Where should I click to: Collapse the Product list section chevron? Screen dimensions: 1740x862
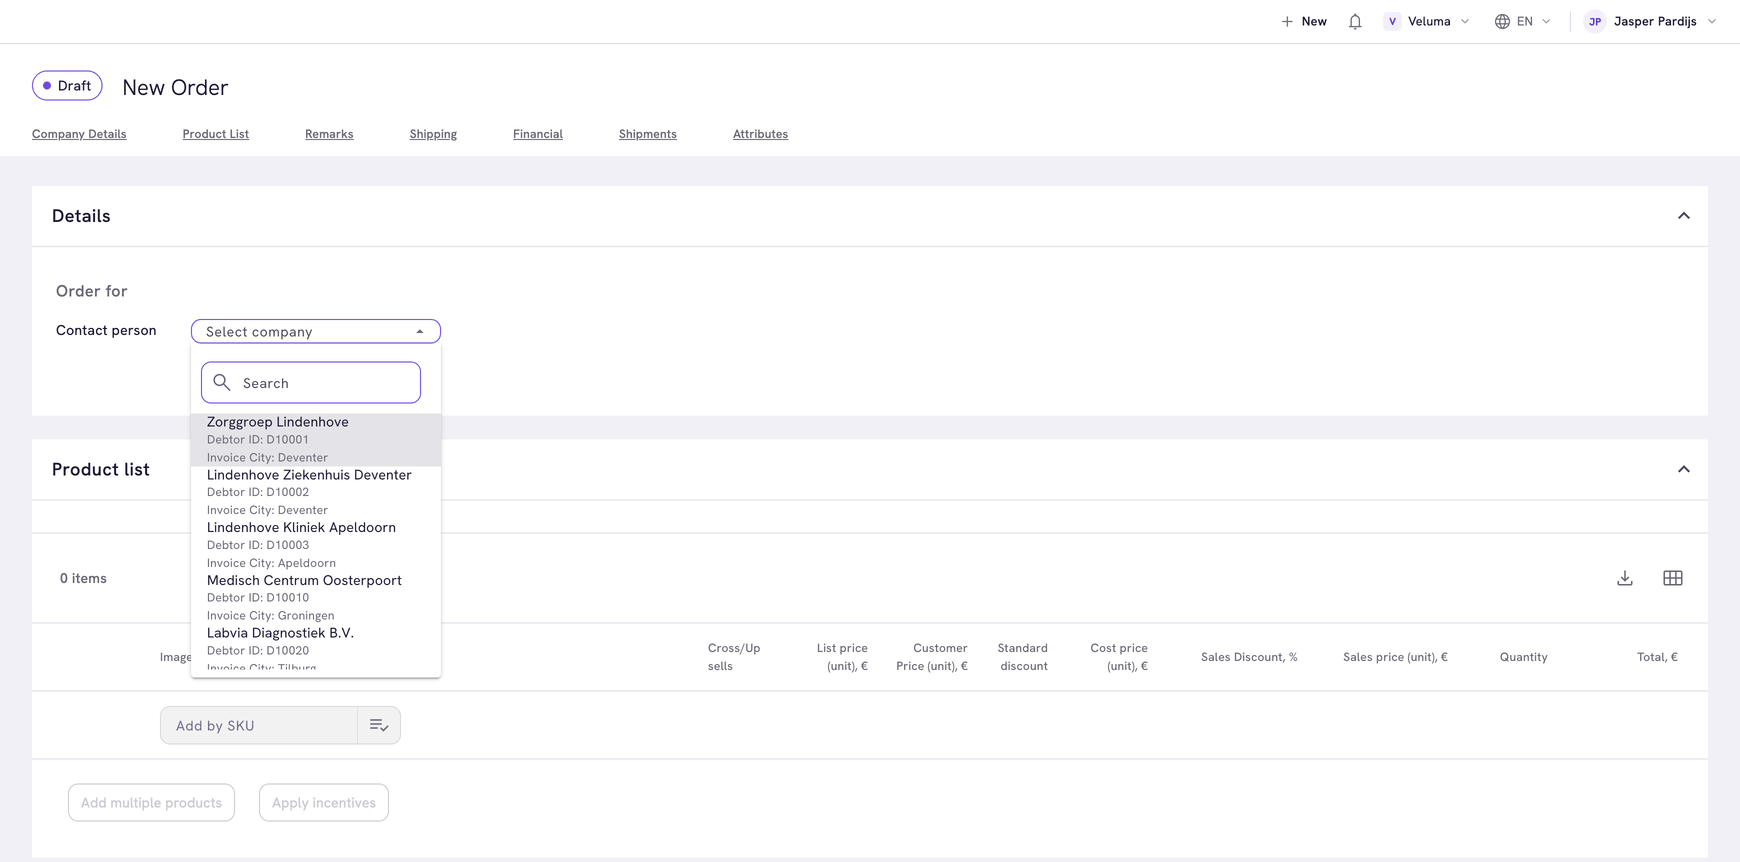1684,469
